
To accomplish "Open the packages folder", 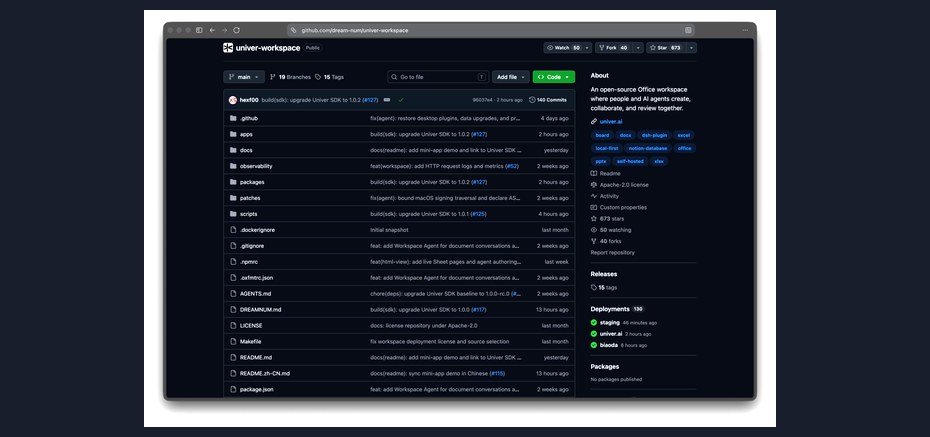I will coord(252,182).
